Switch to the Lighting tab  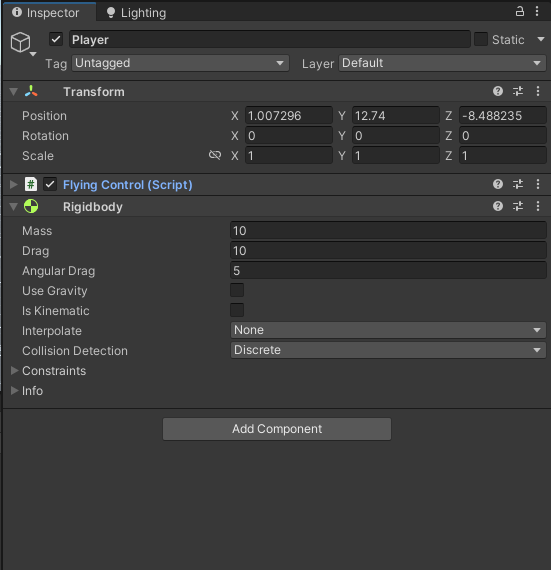click(136, 13)
